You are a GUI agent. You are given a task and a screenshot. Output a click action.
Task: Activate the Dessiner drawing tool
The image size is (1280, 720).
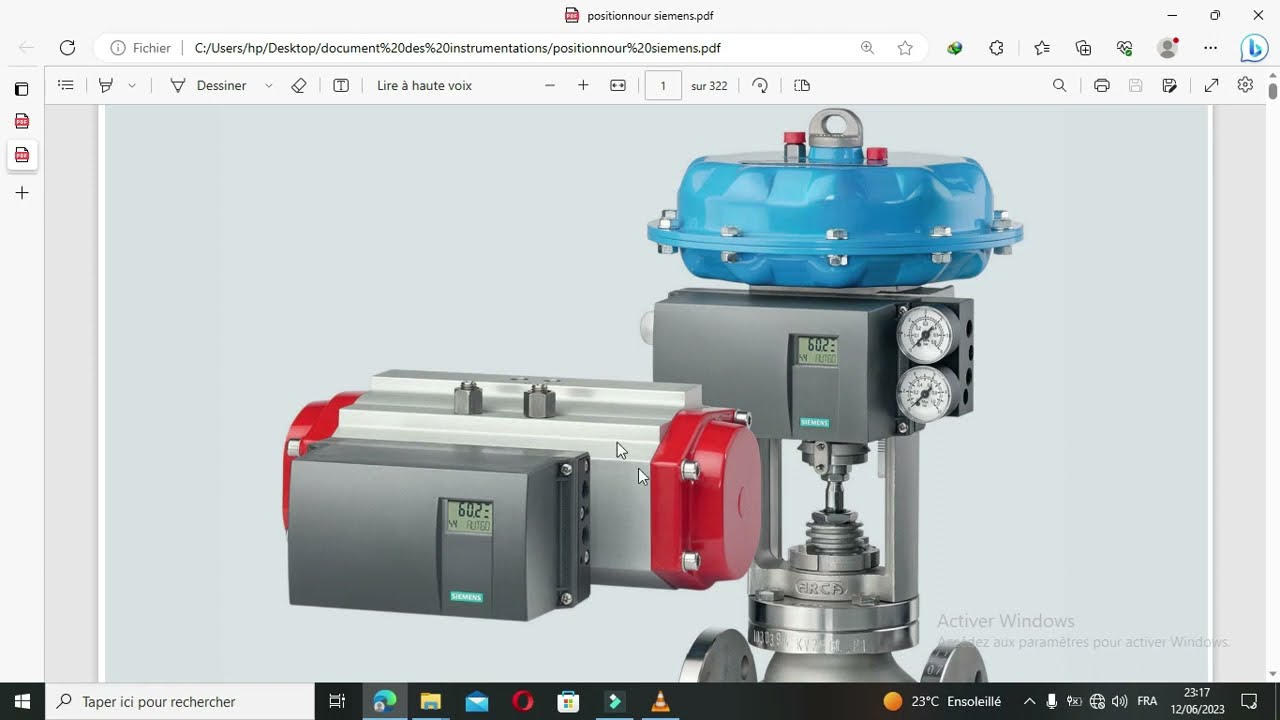pos(208,86)
